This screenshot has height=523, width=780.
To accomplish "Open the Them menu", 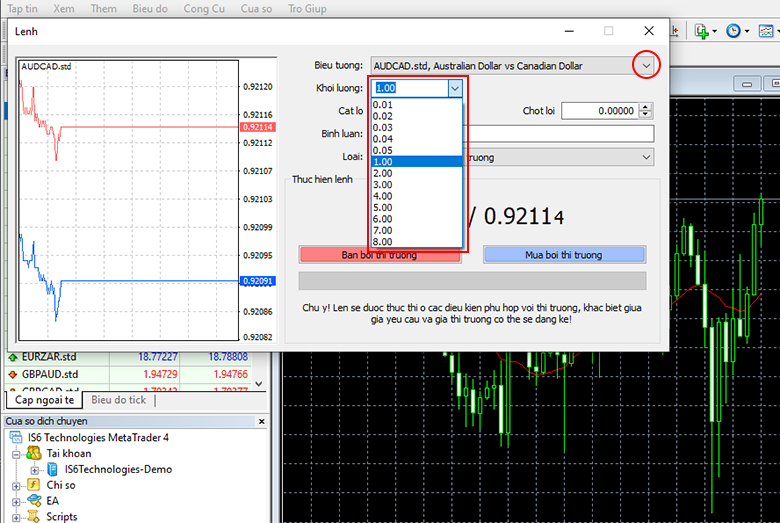I will [x=103, y=8].
